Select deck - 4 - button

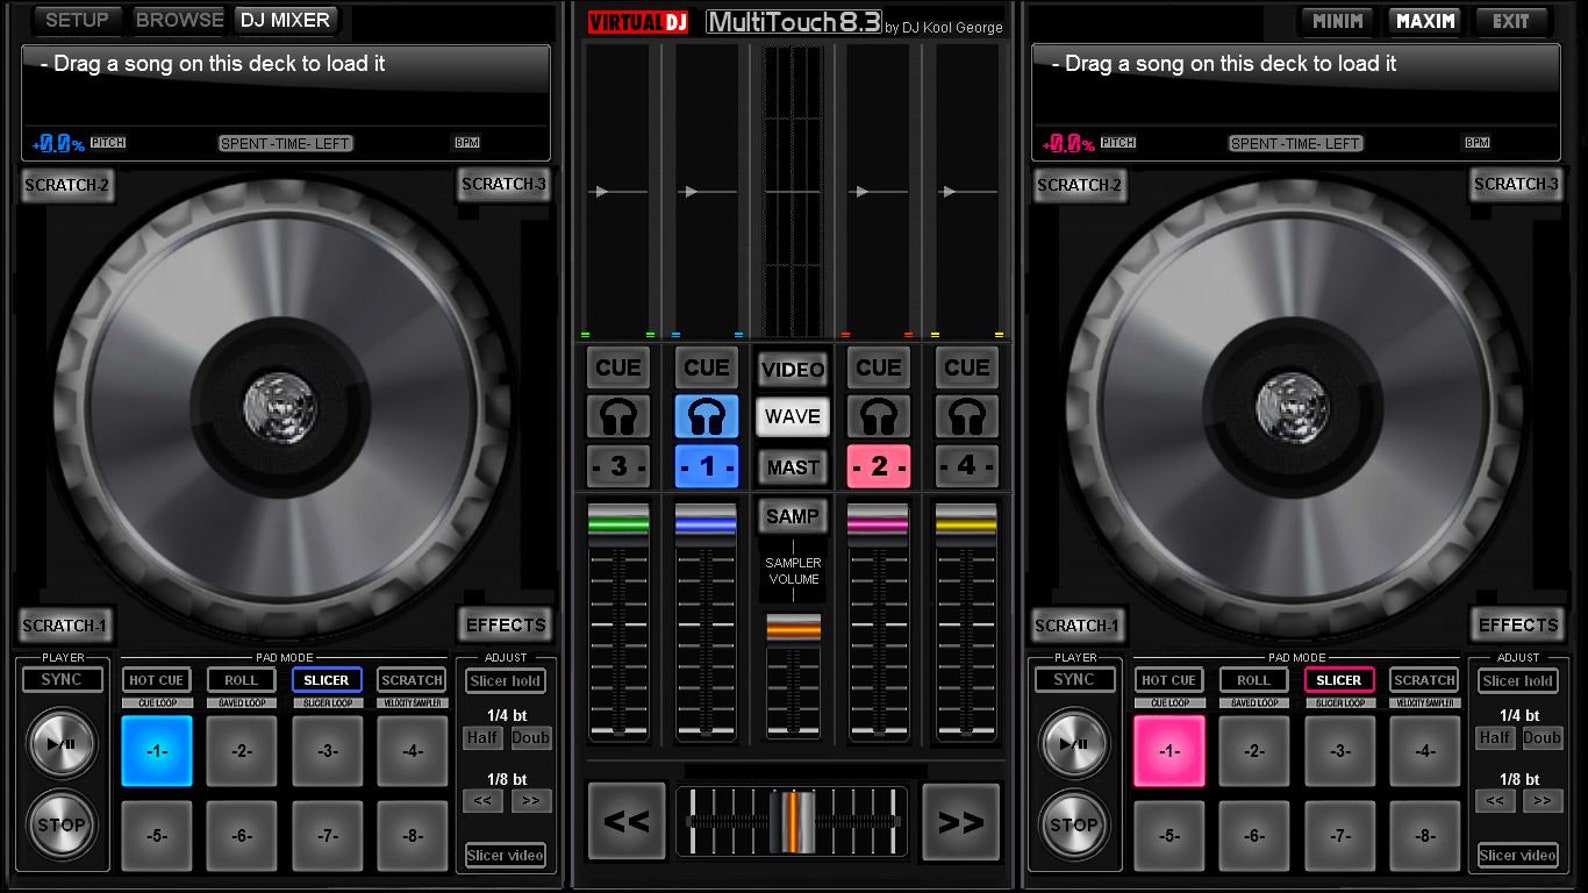tap(966, 467)
